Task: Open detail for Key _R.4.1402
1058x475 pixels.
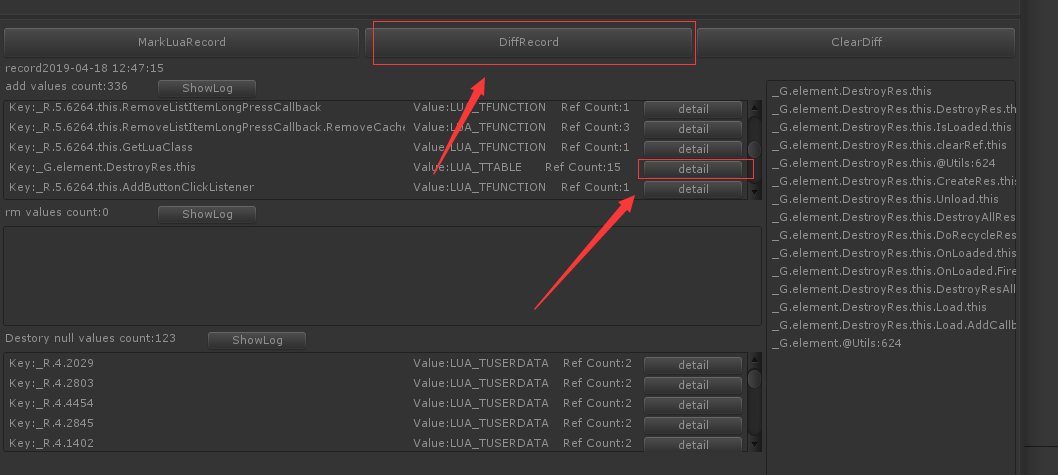Action: point(693,445)
